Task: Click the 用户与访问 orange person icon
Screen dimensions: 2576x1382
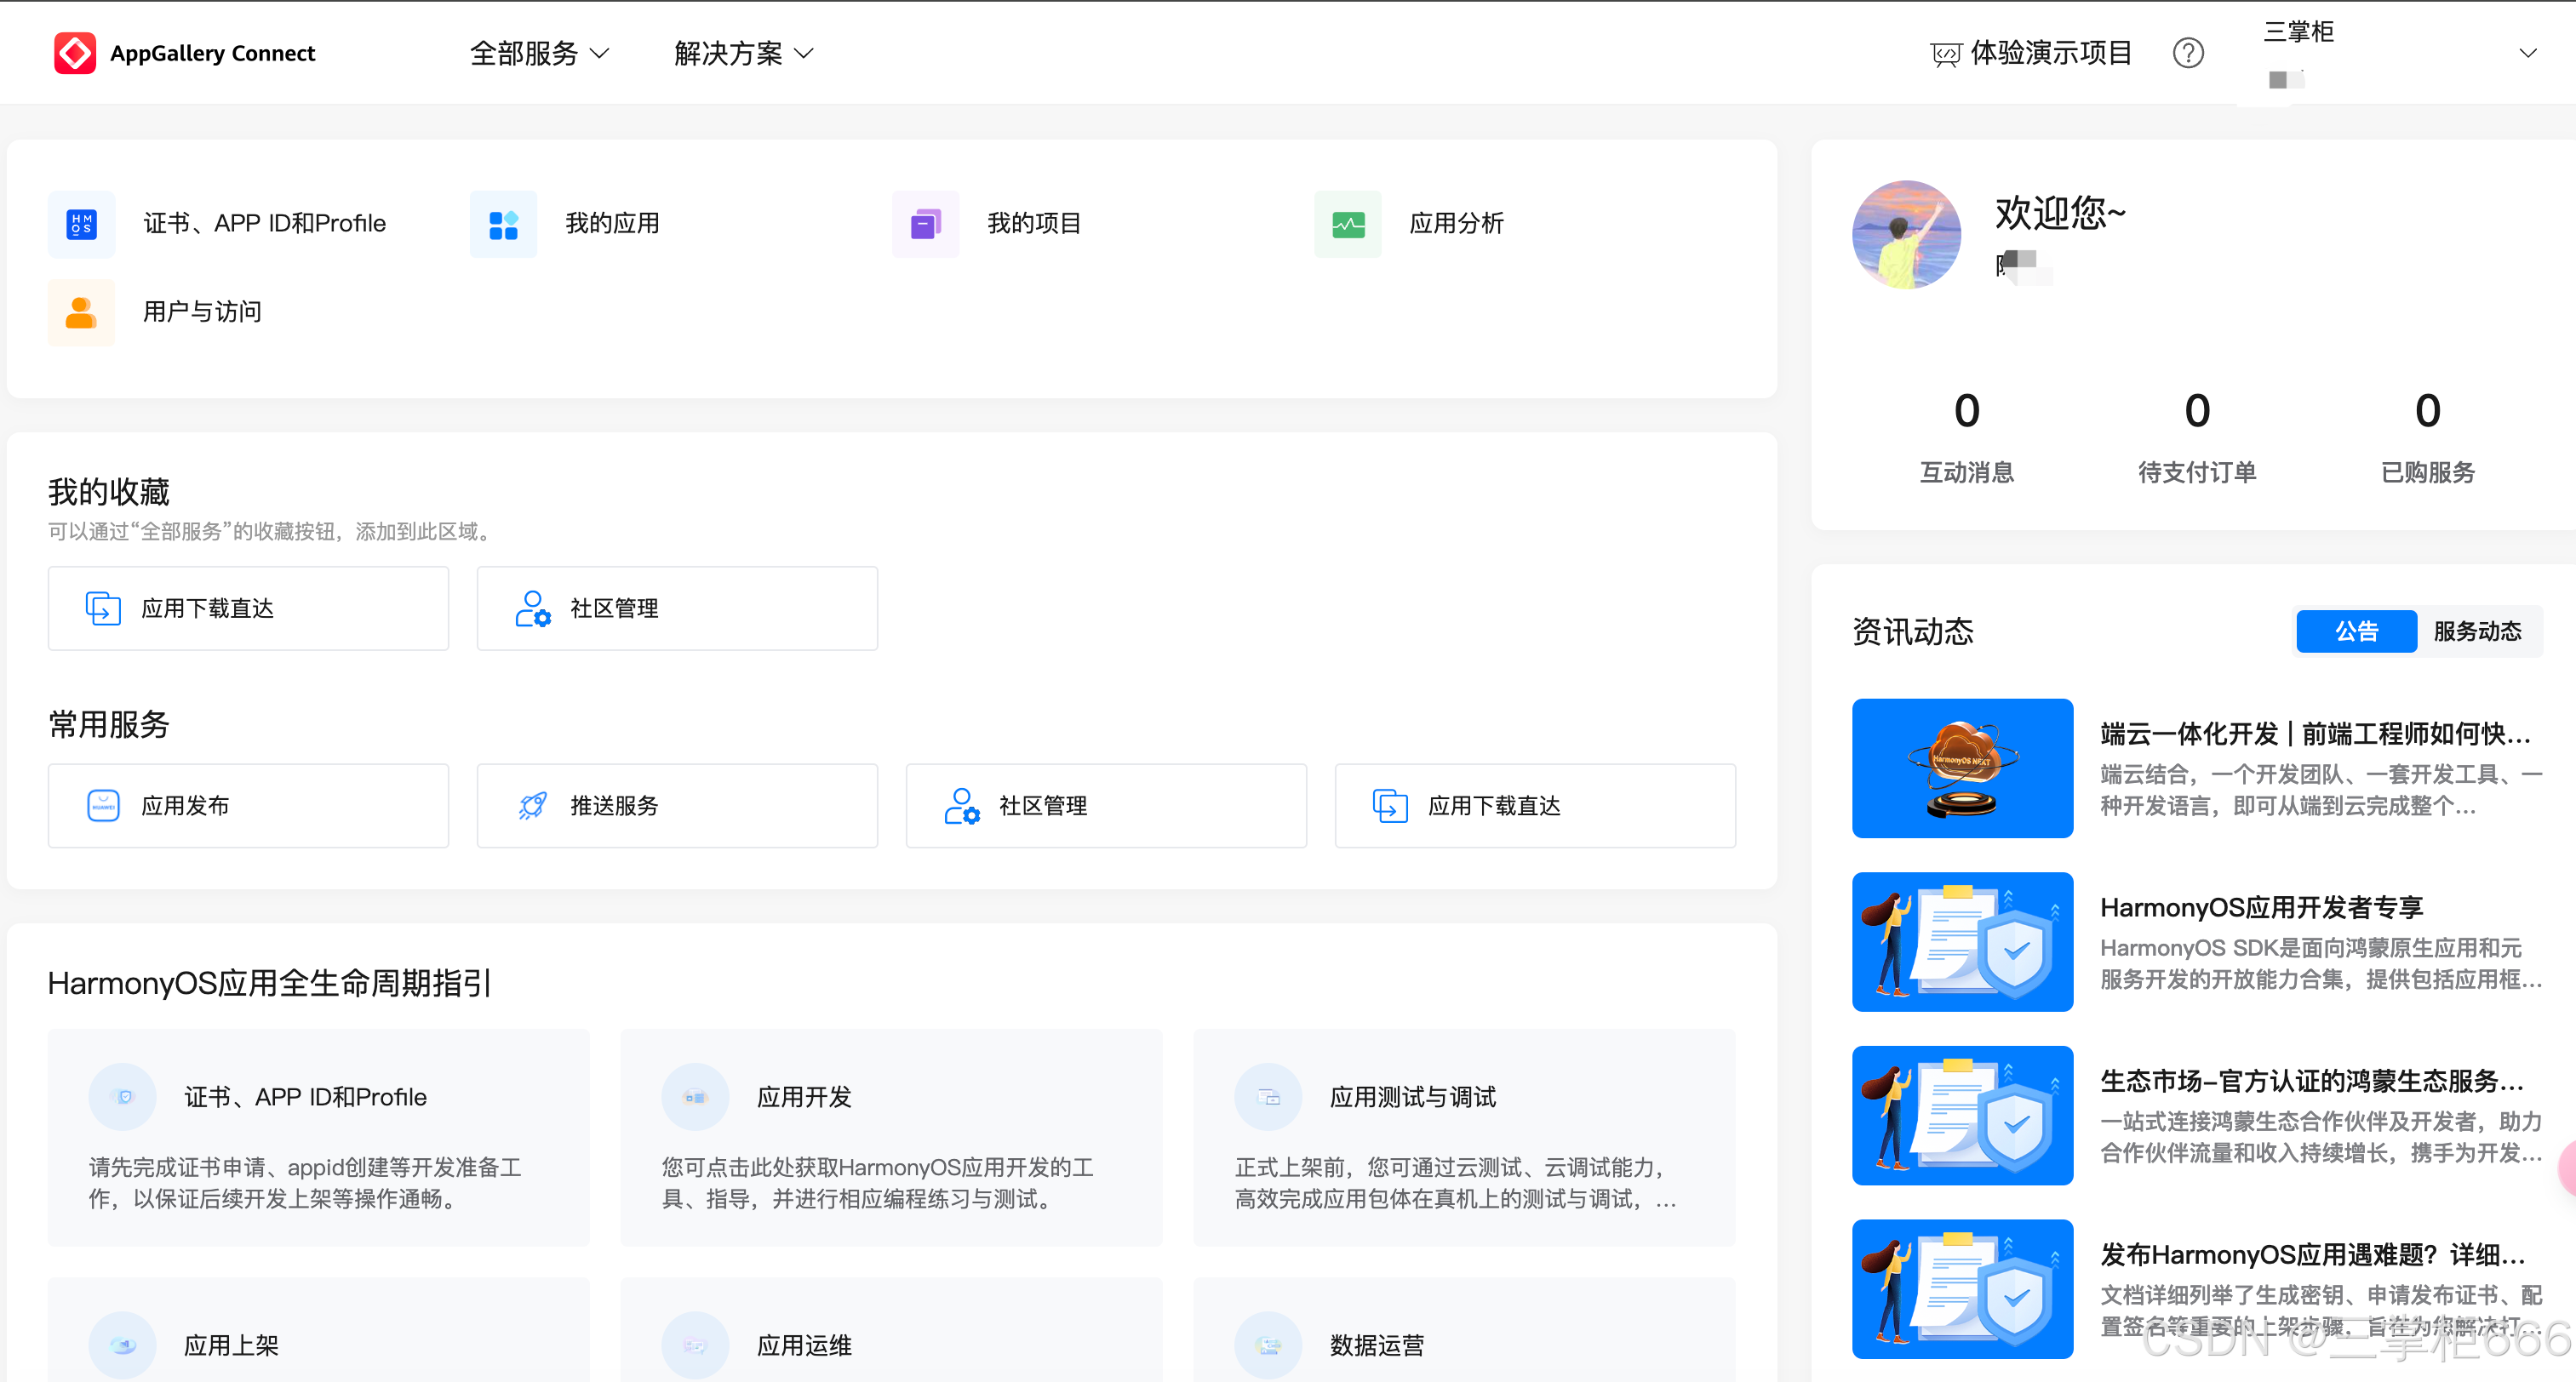Action: pyautogui.click(x=82, y=312)
